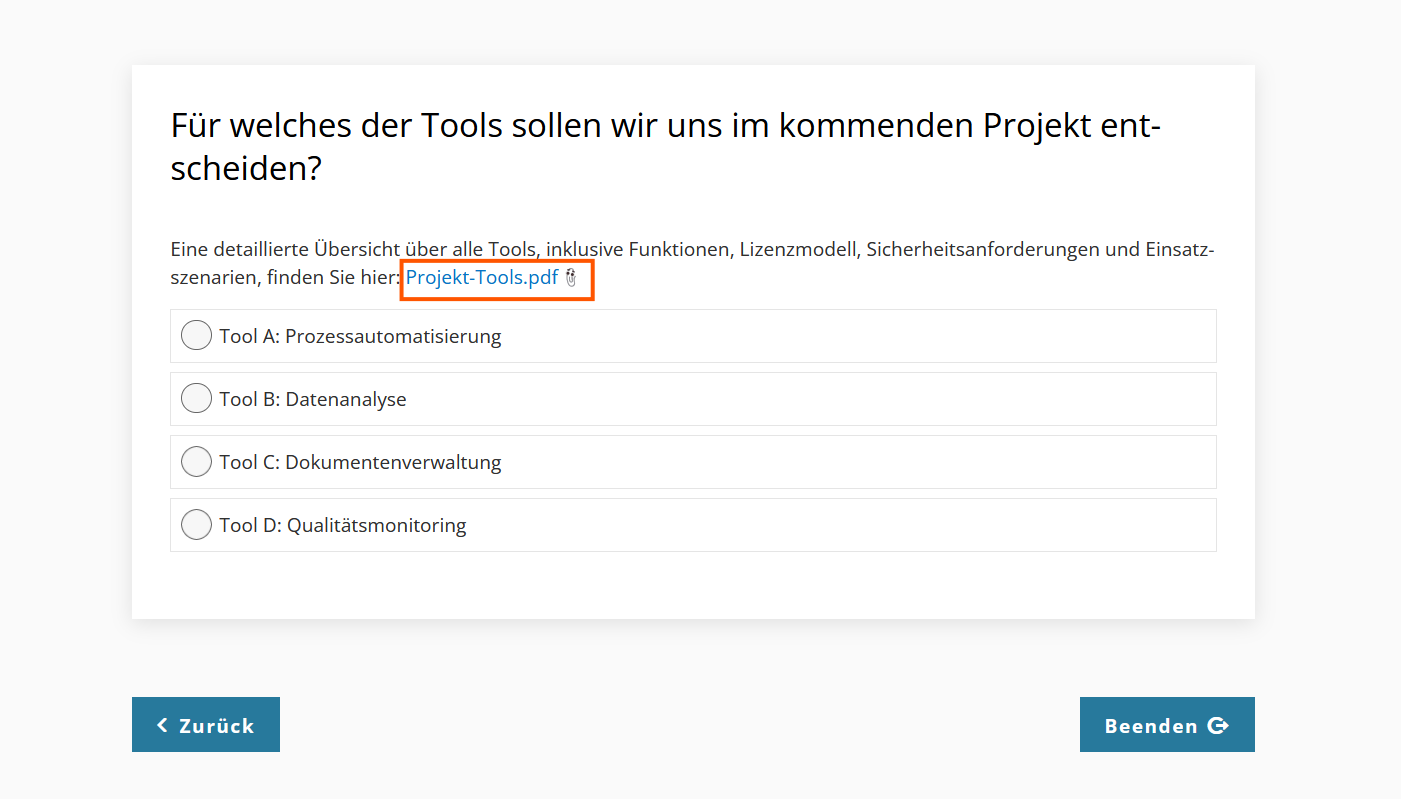Open the Projekt-Tools.pdf link
This screenshot has height=799, width=1401.
click(x=481, y=278)
